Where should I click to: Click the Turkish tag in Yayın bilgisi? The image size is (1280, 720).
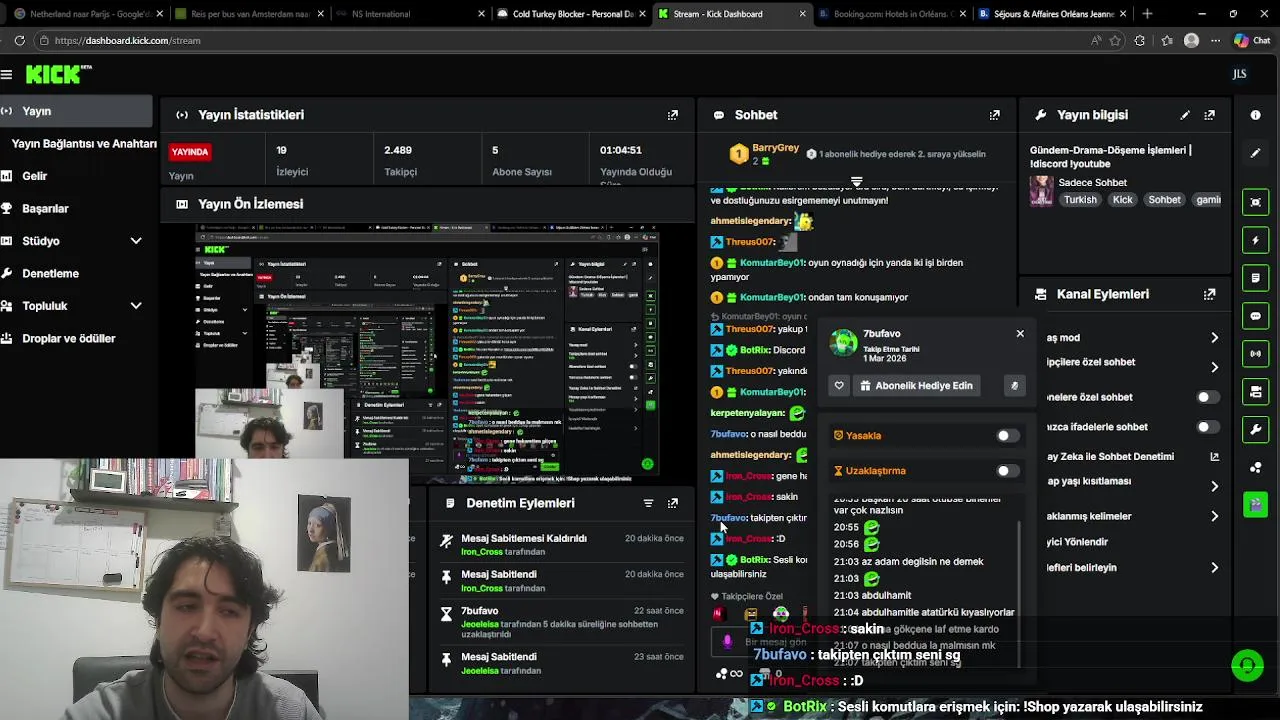1080,200
